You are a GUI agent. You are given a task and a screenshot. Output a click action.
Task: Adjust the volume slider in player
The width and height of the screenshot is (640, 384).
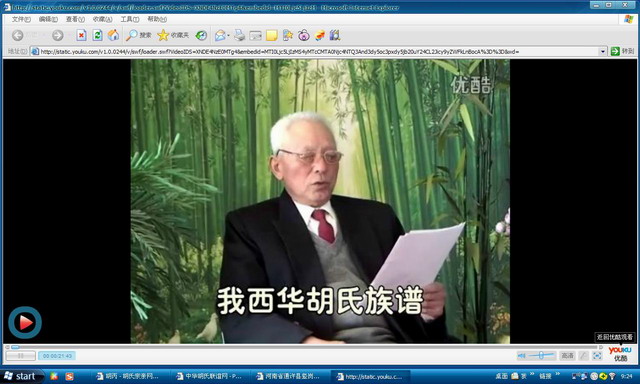pyautogui.click(x=541, y=356)
